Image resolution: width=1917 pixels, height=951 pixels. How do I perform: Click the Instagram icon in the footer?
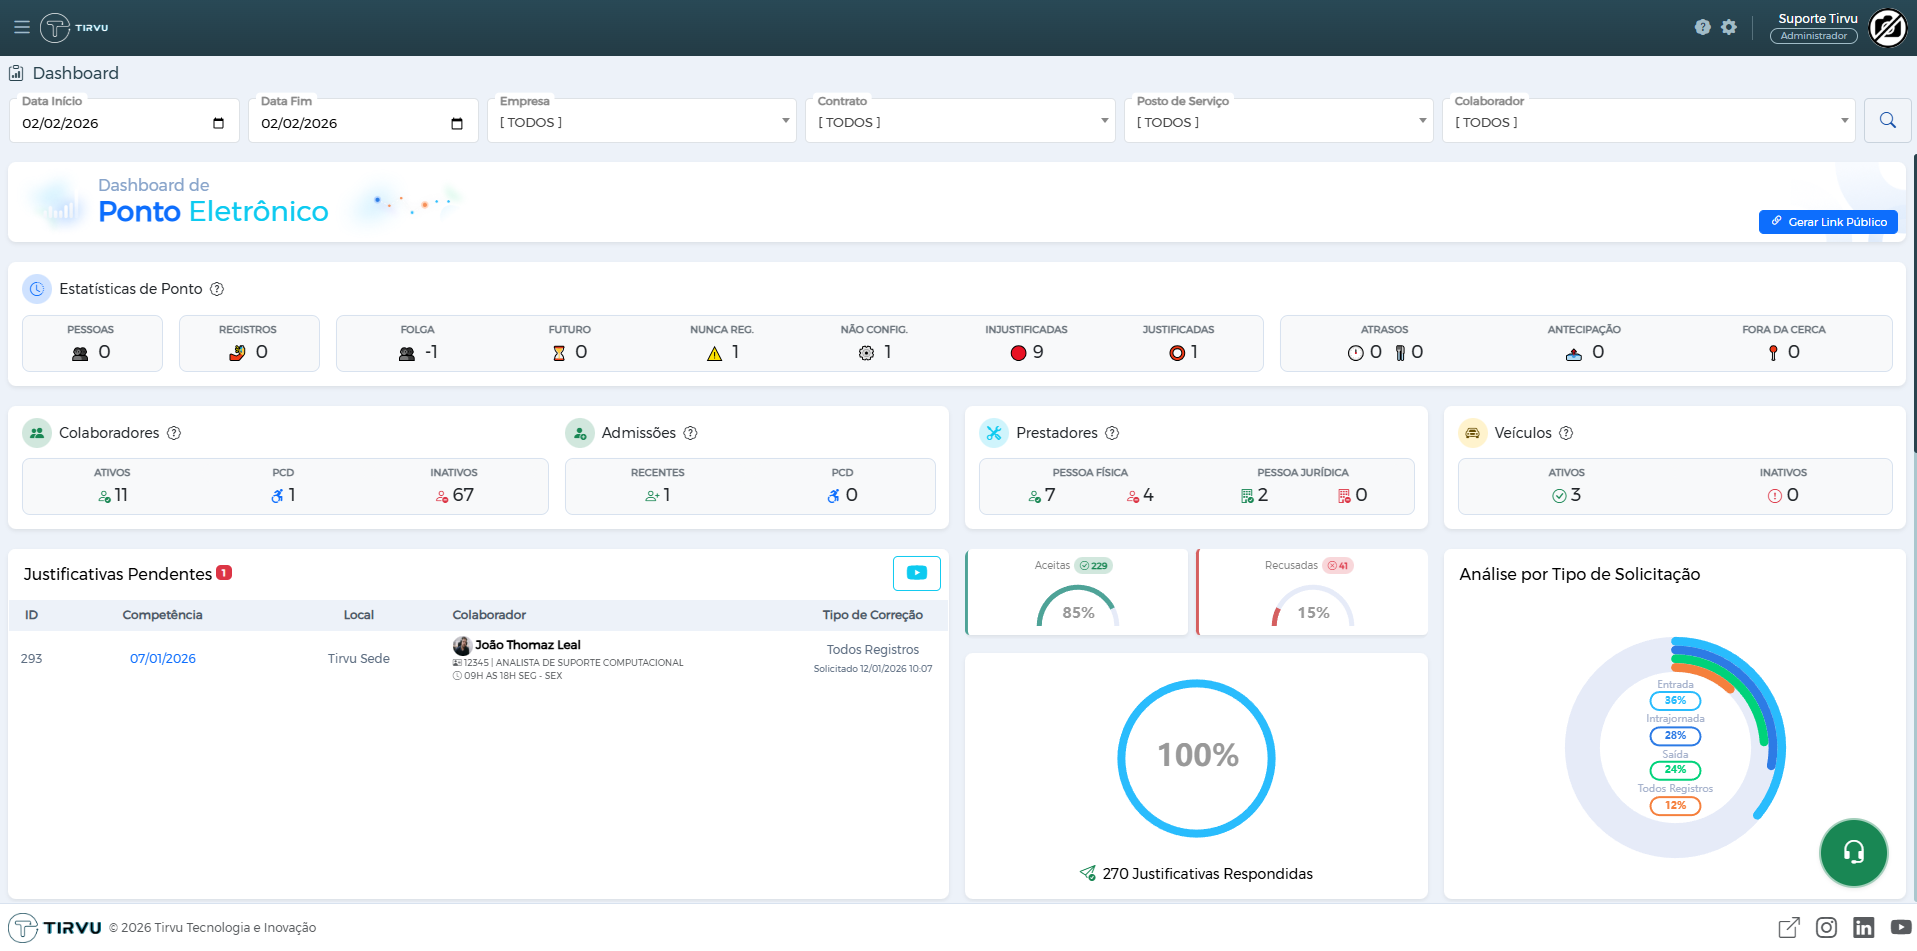click(1826, 928)
